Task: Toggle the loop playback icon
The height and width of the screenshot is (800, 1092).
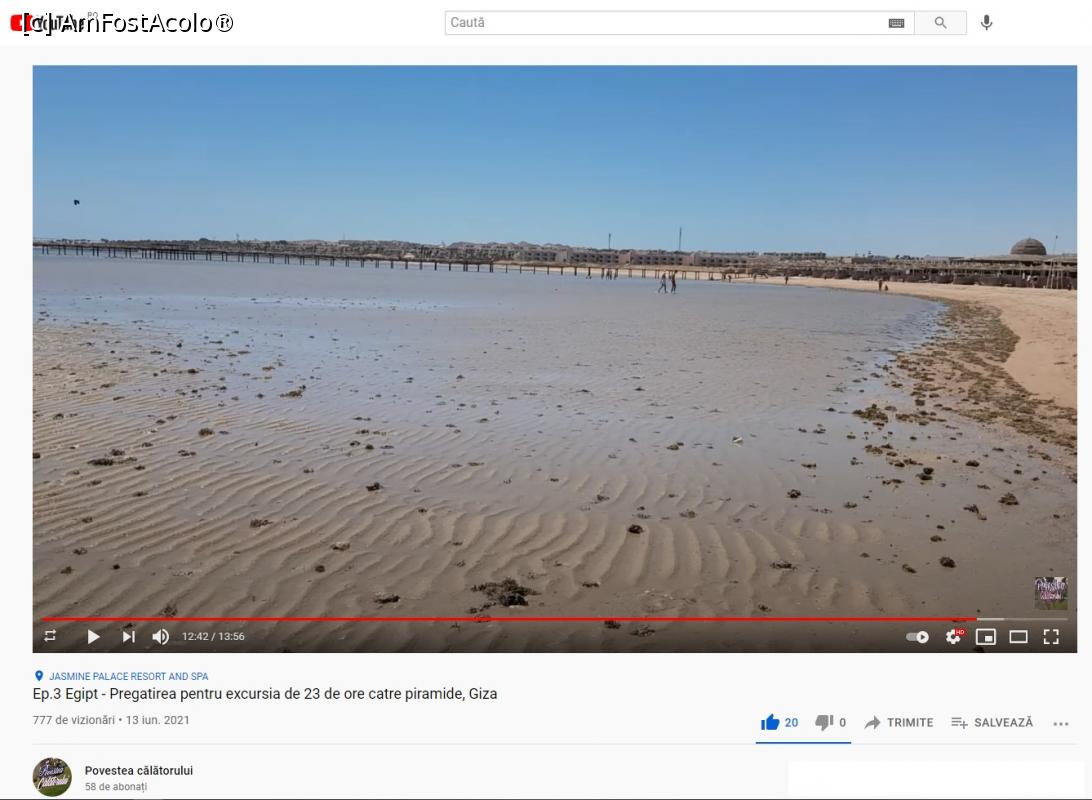Action: [50, 636]
